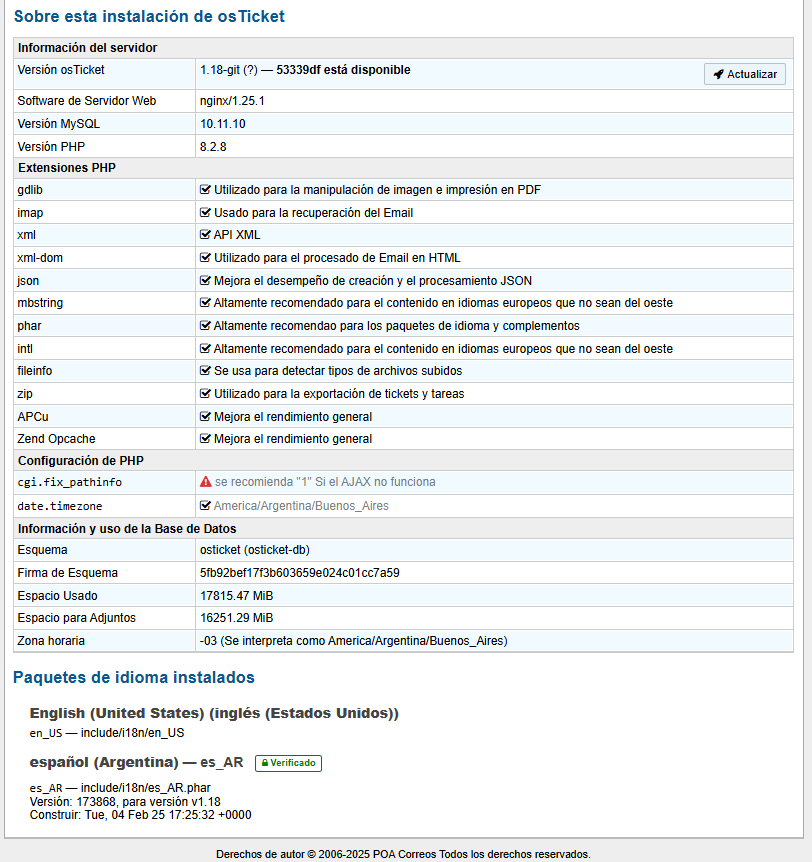
Task: Click the phar extension checkmark
Action: 206,326
